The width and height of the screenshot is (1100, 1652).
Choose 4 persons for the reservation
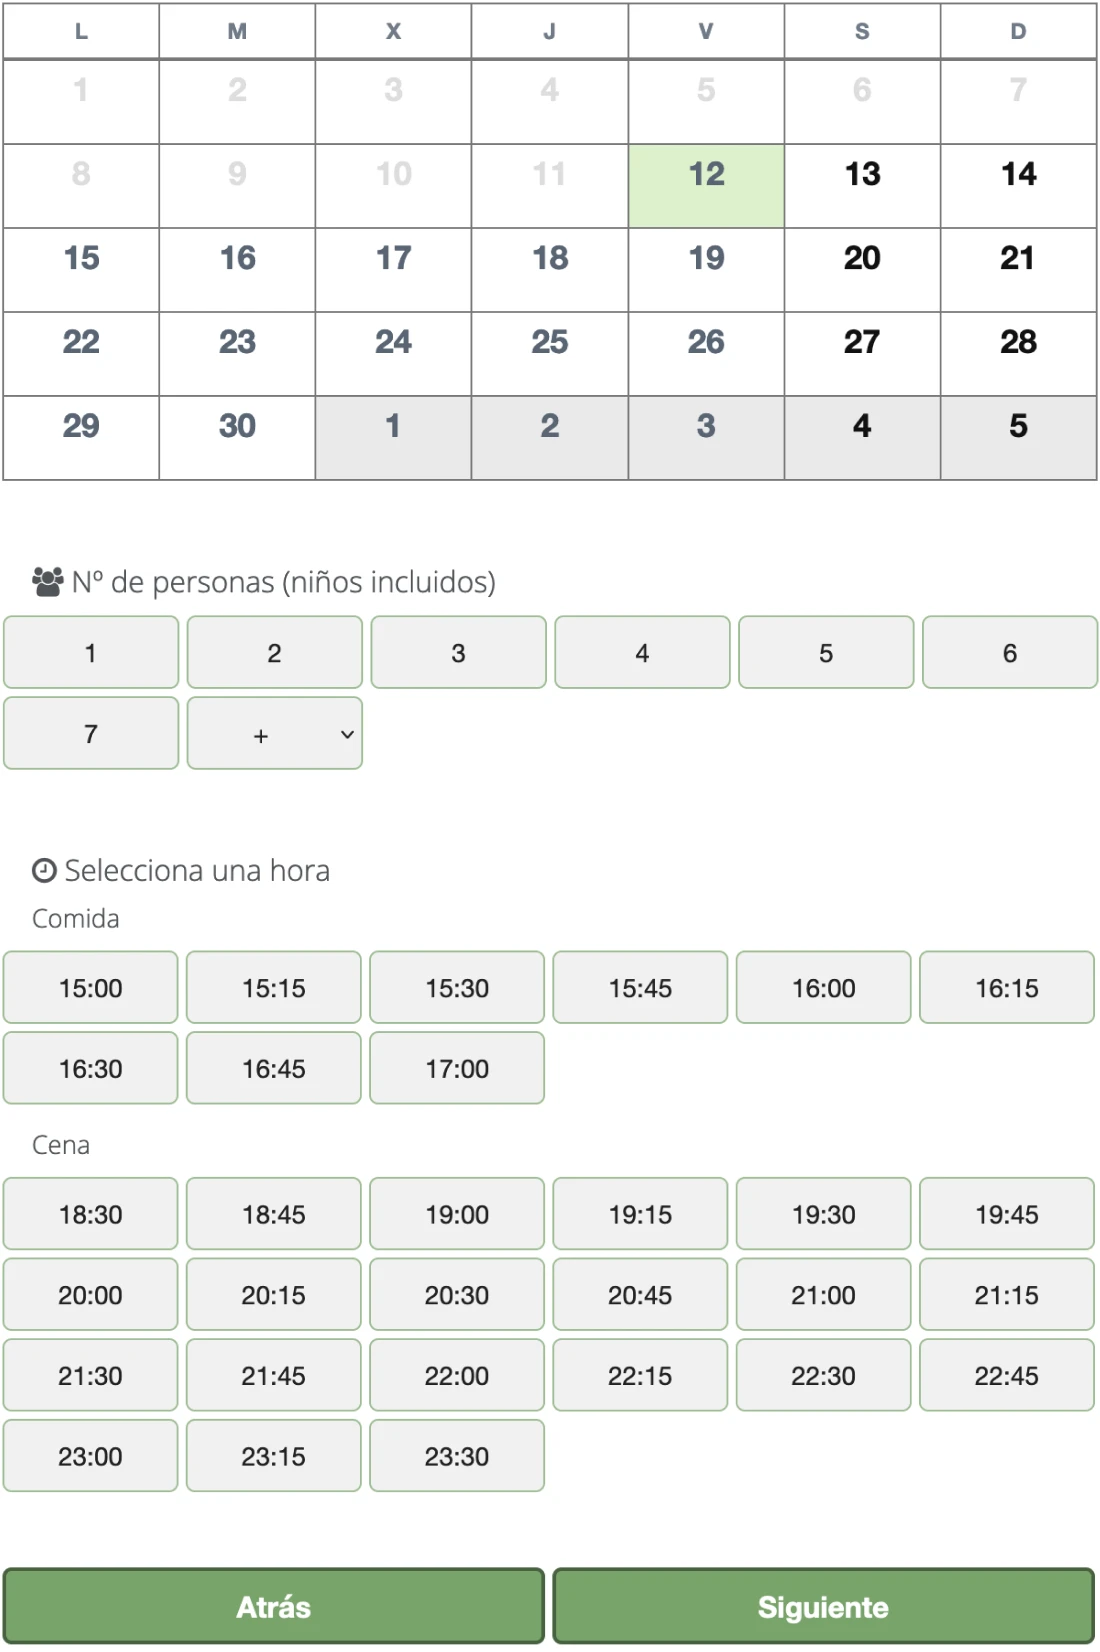click(x=642, y=653)
